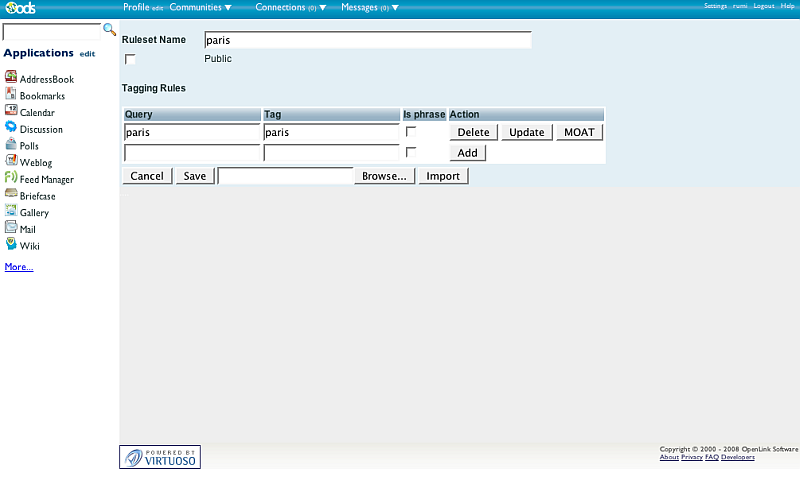
Task: Click the Calendar icon in Applications
Action: point(11,112)
